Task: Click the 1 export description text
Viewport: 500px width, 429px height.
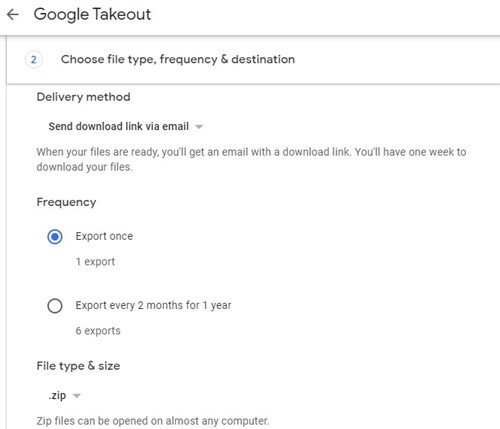Action: (95, 262)
